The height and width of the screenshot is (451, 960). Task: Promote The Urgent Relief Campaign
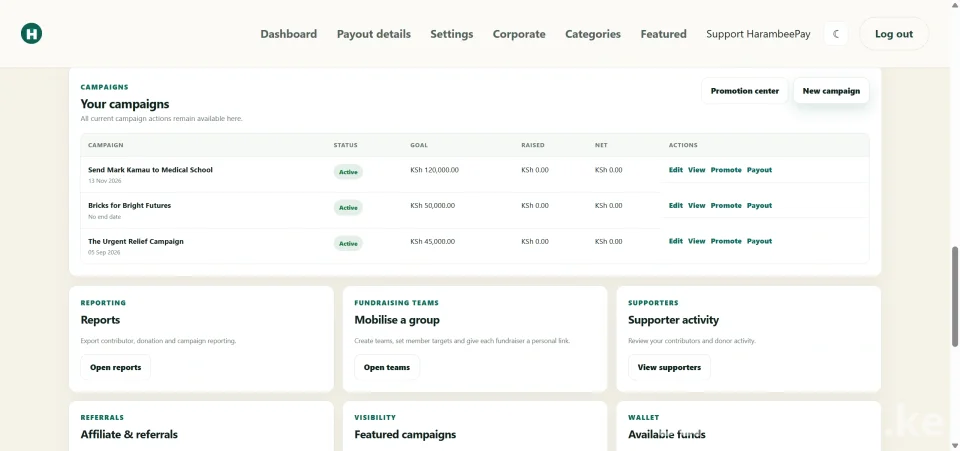[726, 241]
